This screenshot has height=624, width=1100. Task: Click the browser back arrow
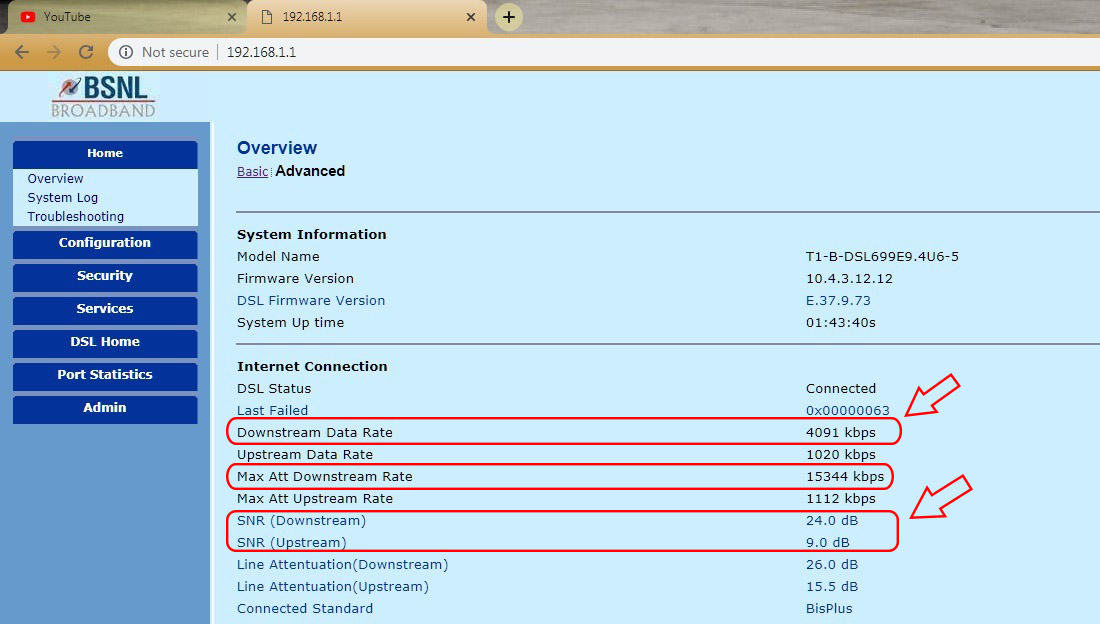pyautogui.click(x=21, y=52)
